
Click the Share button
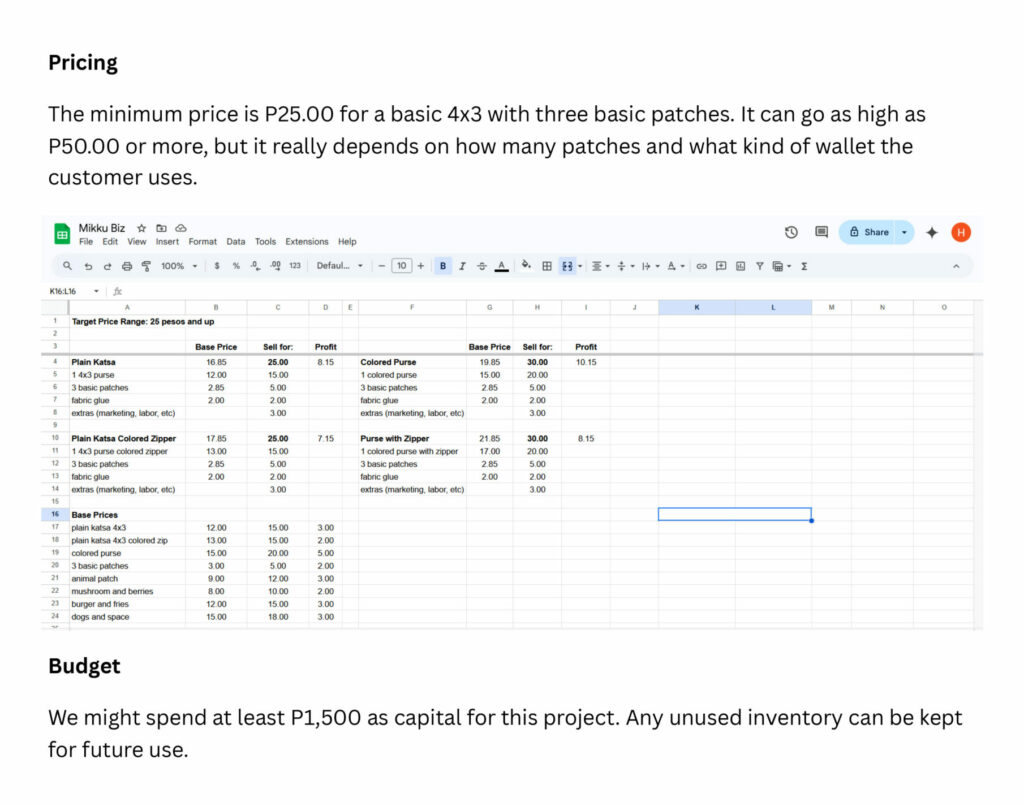point(868,232)
